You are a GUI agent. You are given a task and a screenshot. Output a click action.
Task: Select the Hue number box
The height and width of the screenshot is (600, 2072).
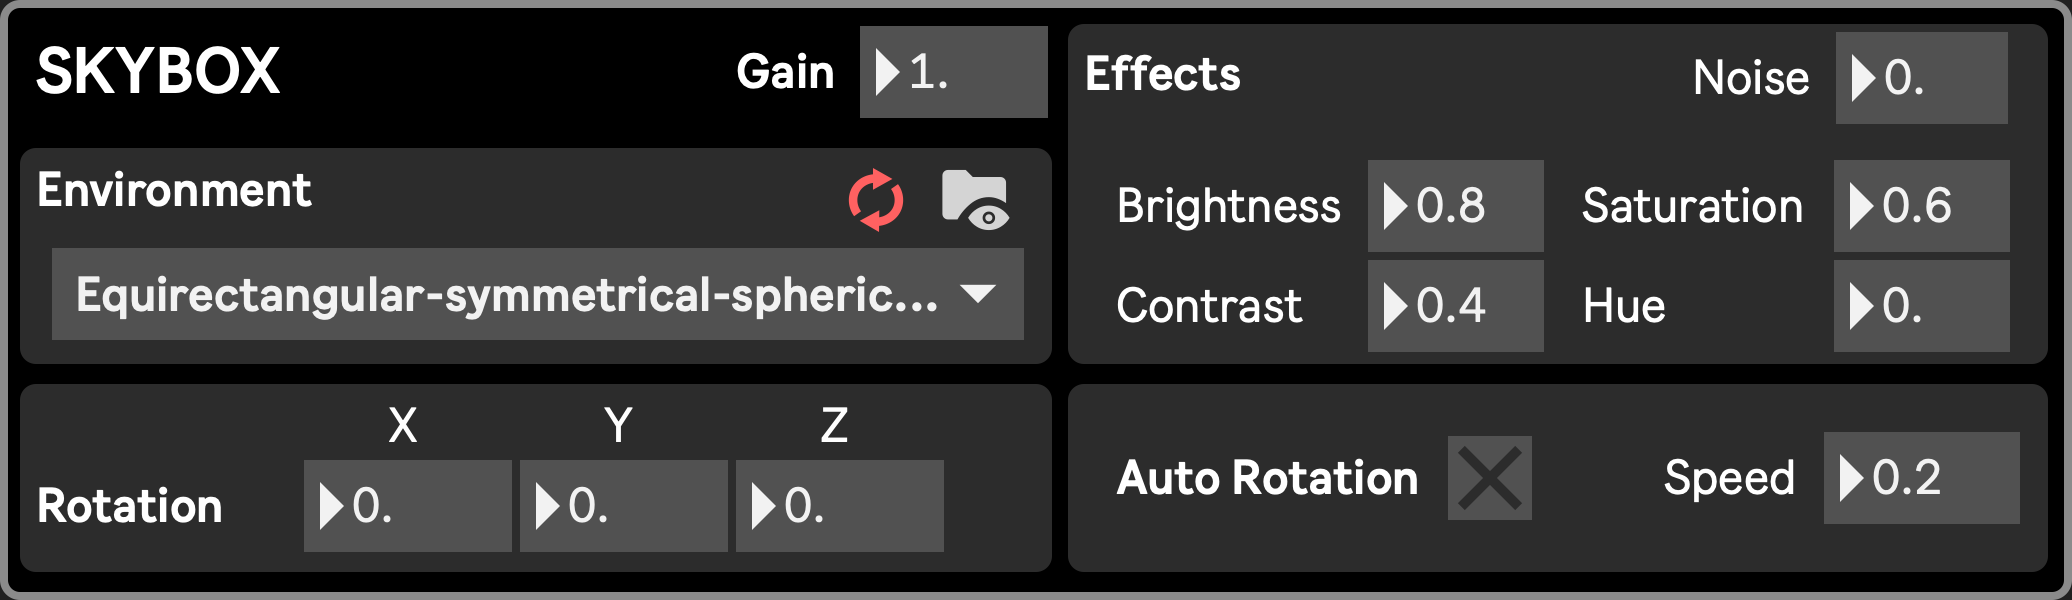(1922, 306)
